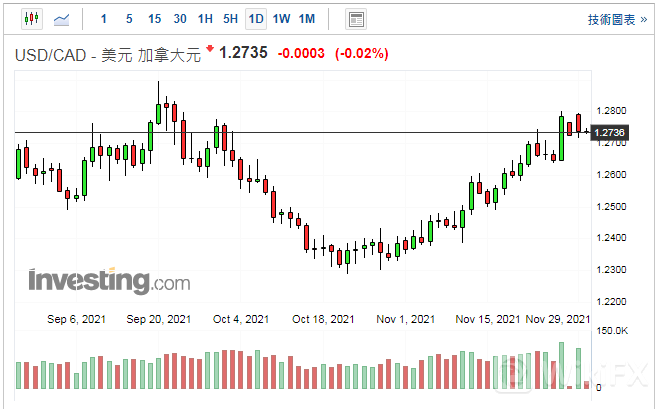Select the 5 minute timeframe
This screenshot has width=659, height=409.
pos(129,19)
